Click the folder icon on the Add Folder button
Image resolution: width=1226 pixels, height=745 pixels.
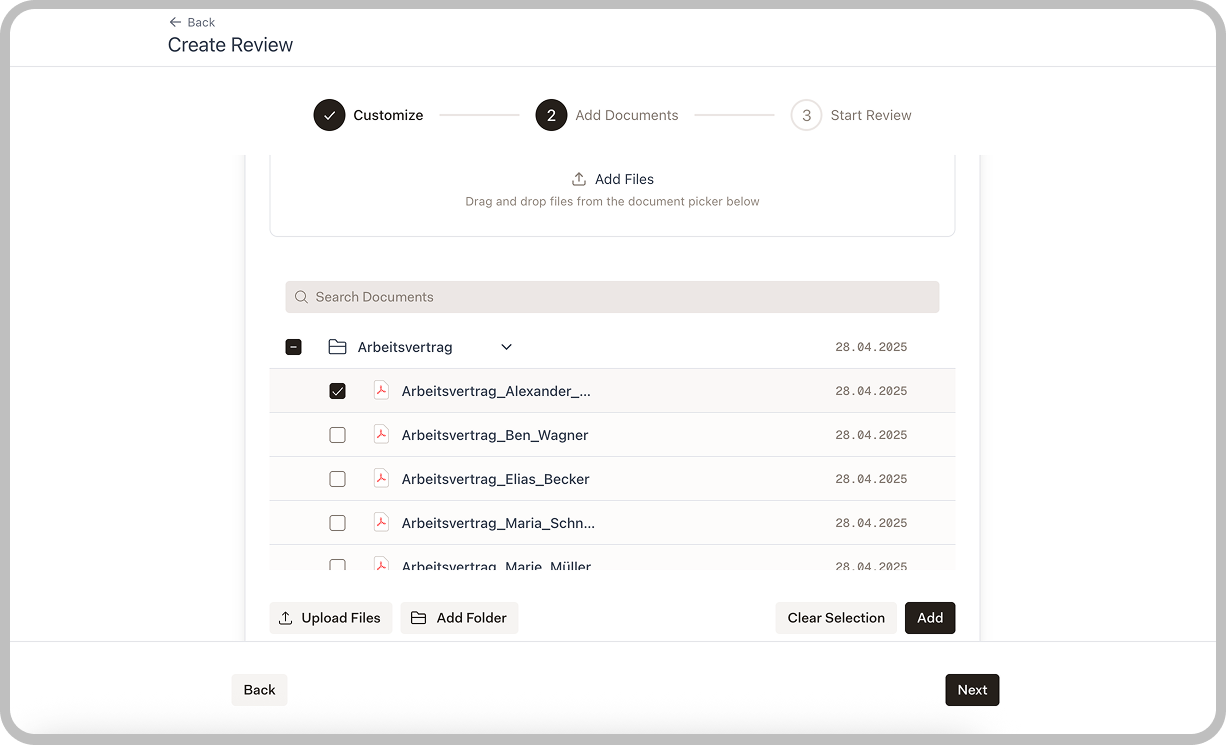coord(419,618)
